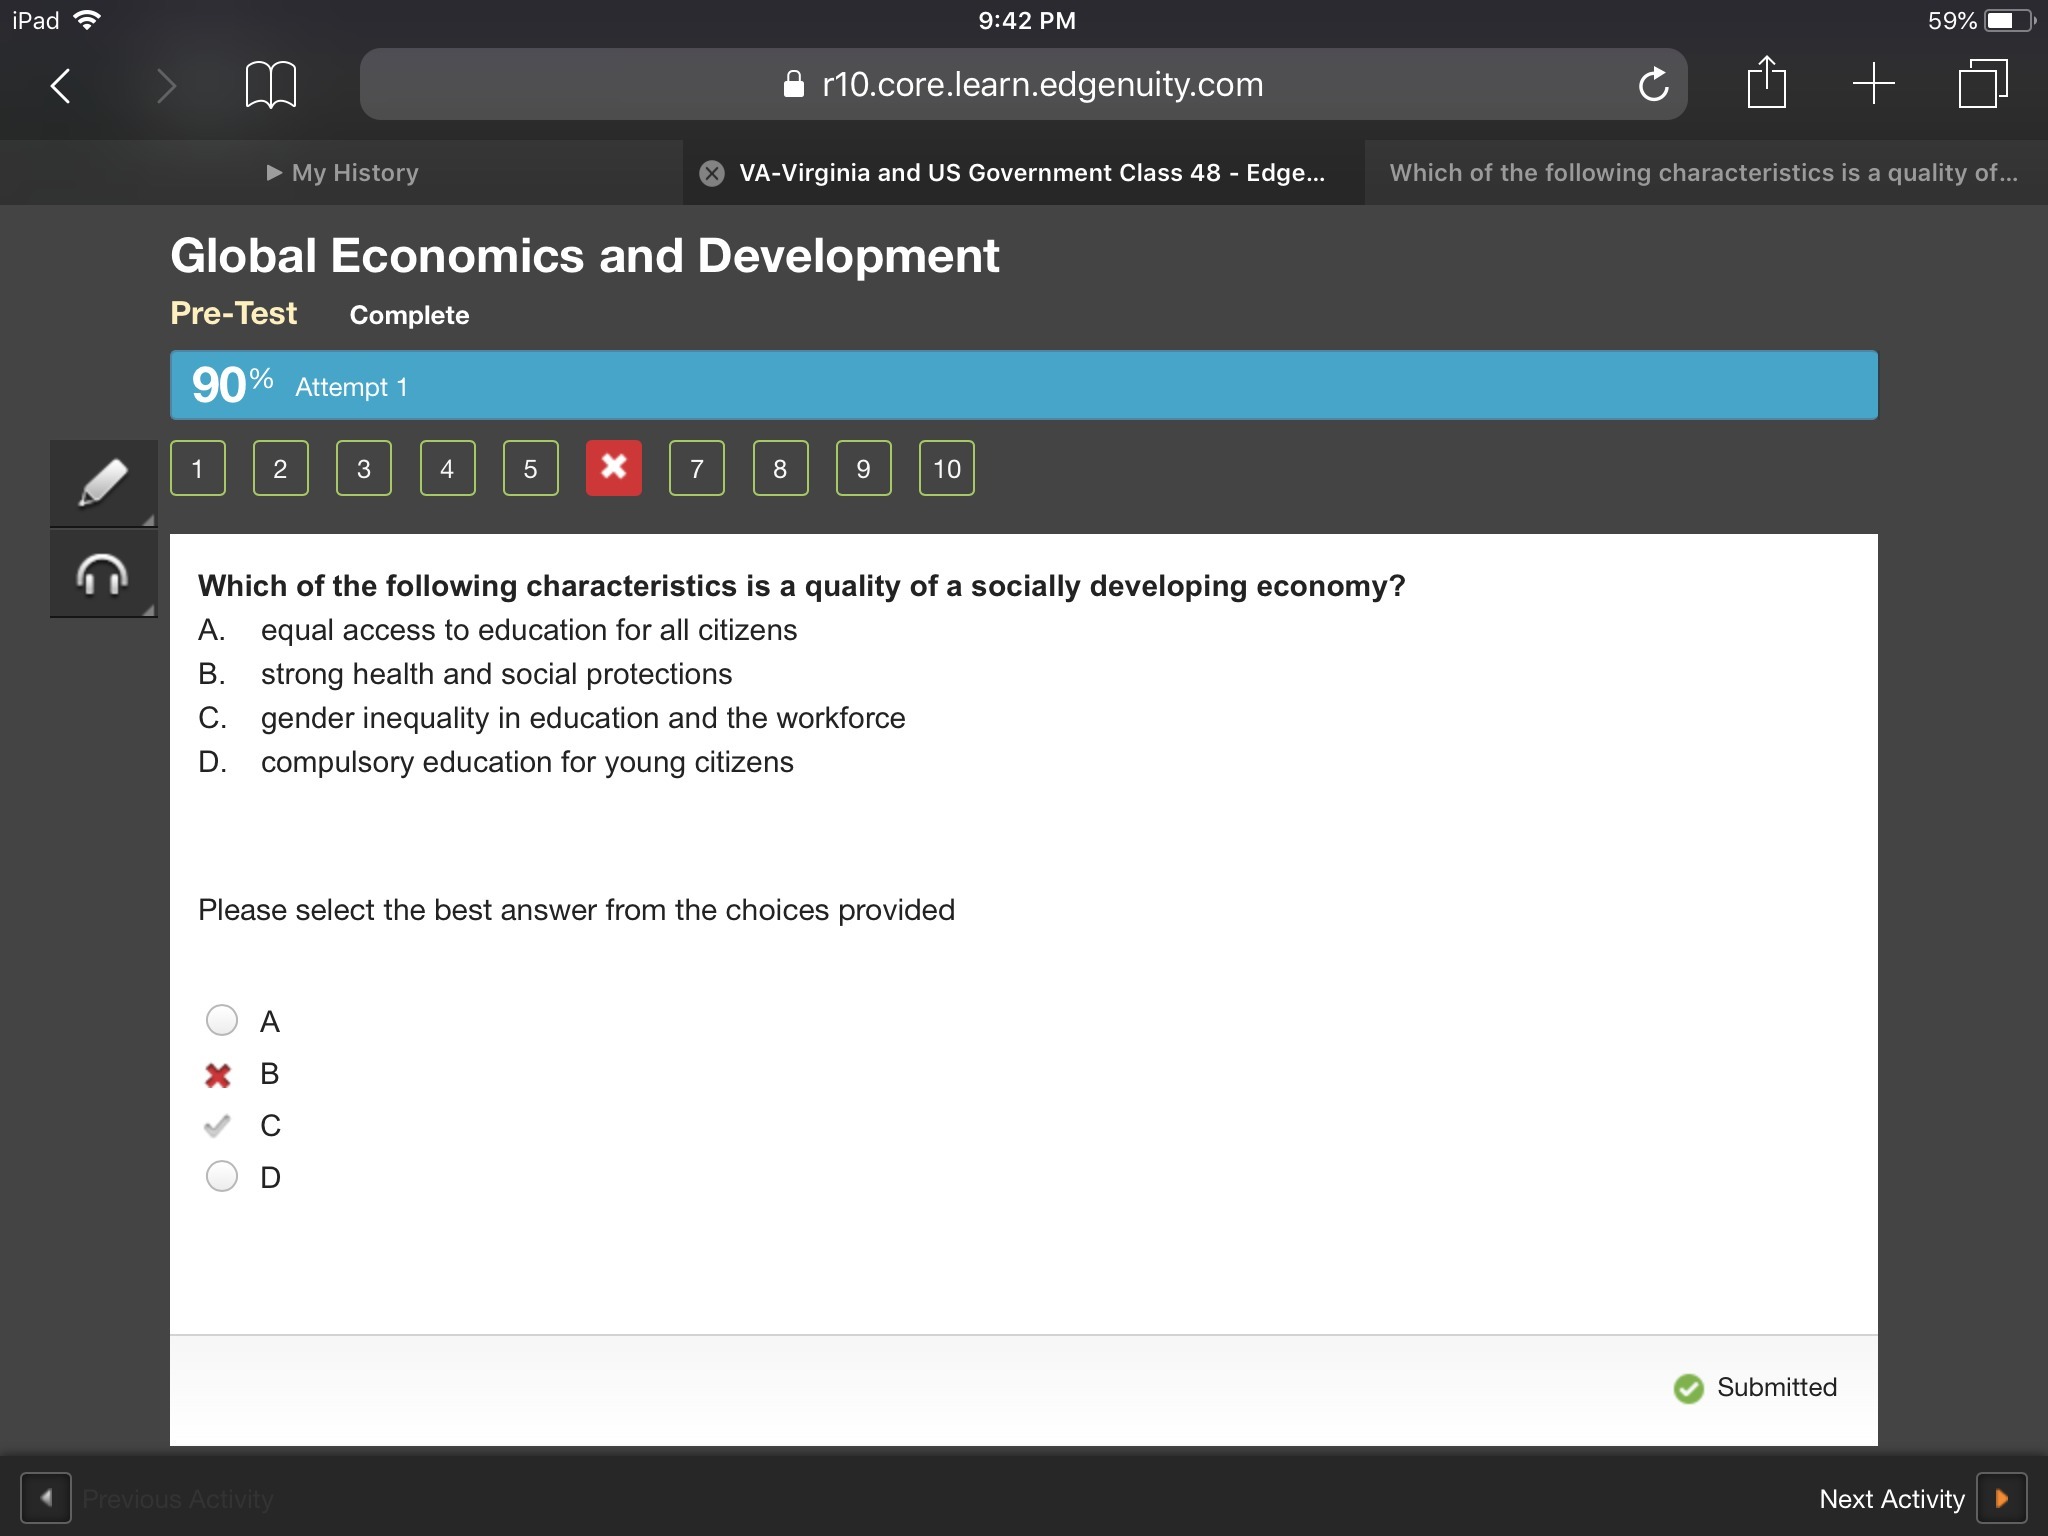2048x1536 pixels.
Task: Switch to the 'Which of the following' tab
Action: pos(1703,173)
